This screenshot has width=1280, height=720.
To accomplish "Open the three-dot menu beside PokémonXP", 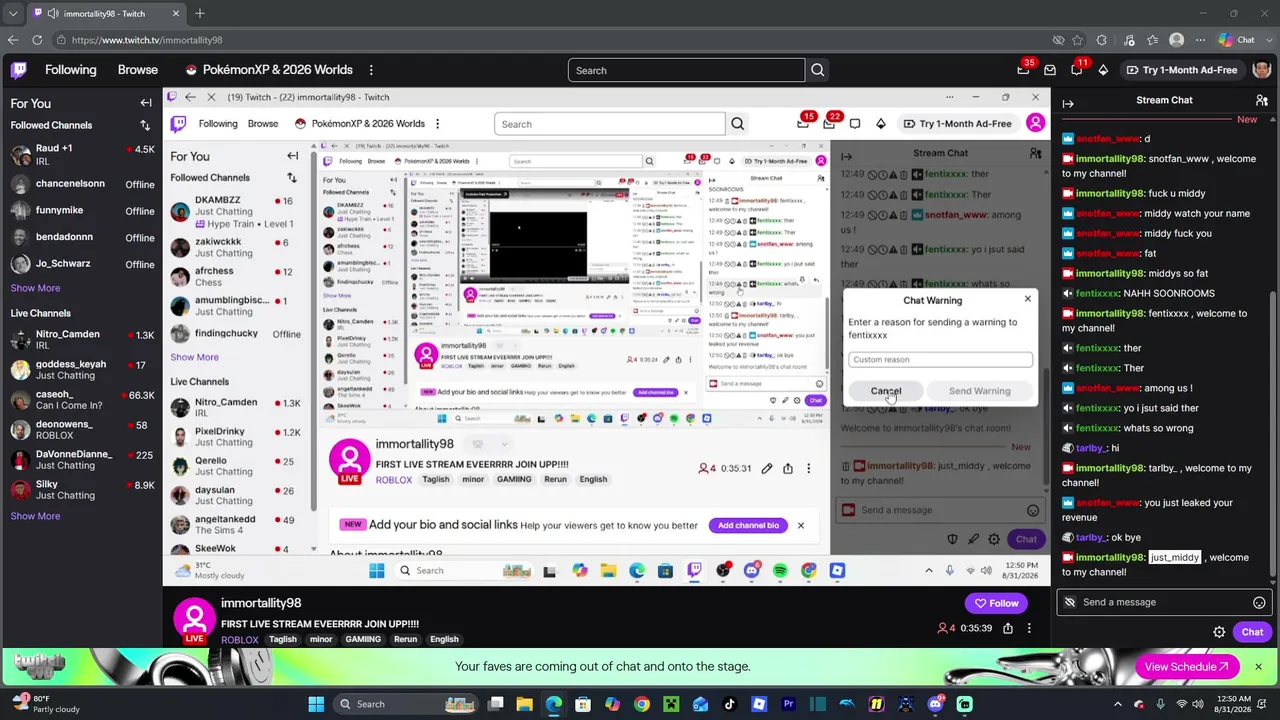I will tap(371, 70).
